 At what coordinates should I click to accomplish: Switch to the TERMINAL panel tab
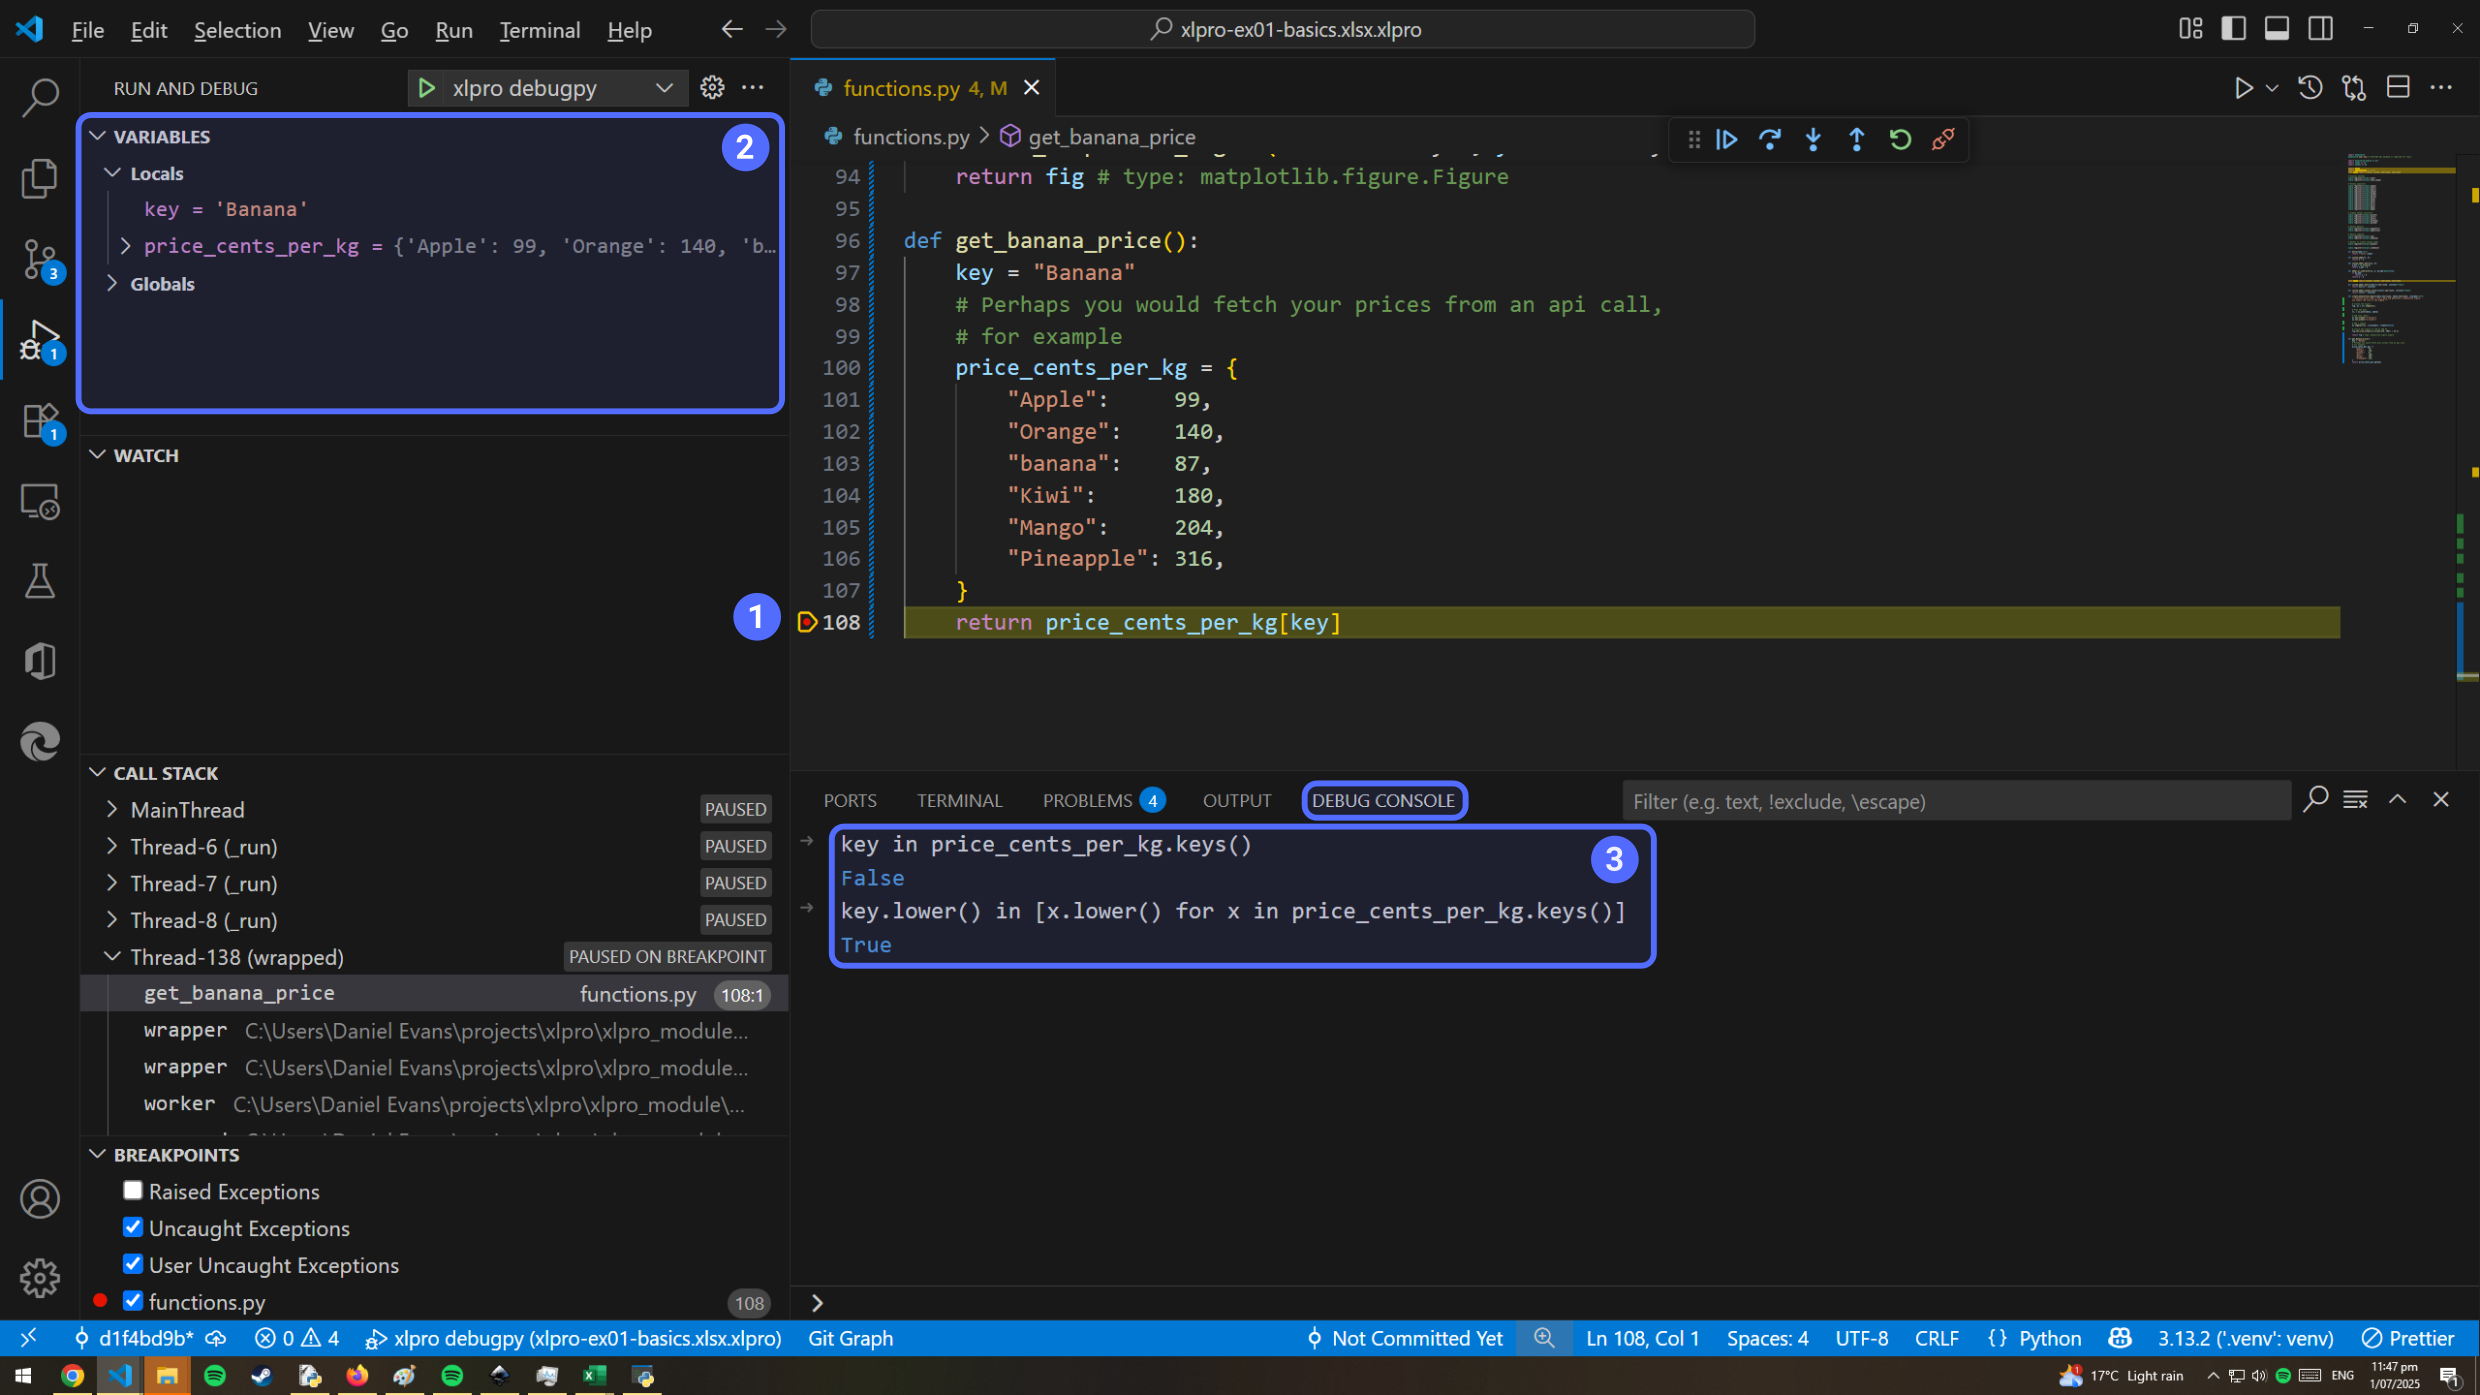tap(959, 801)
